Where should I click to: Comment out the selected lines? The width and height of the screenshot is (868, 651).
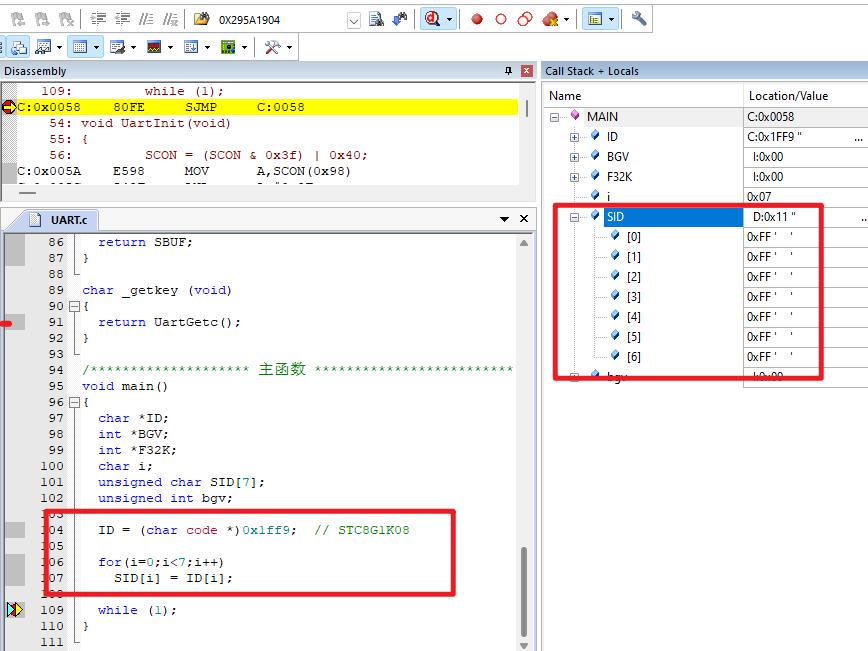(x=146, y=19)
